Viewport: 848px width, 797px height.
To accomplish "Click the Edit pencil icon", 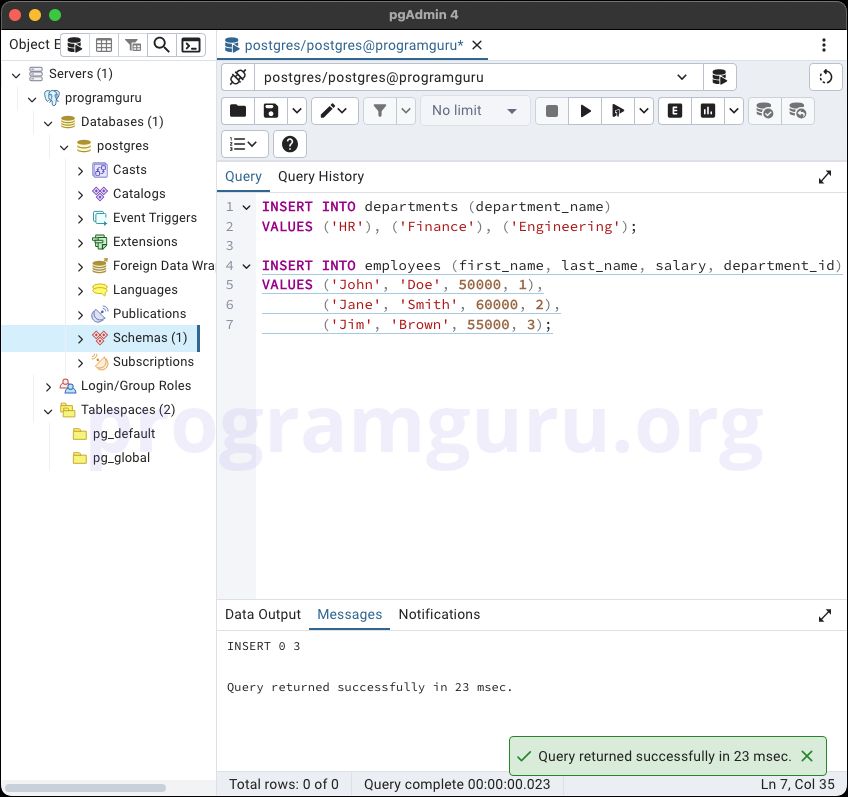I will (334, 111).
